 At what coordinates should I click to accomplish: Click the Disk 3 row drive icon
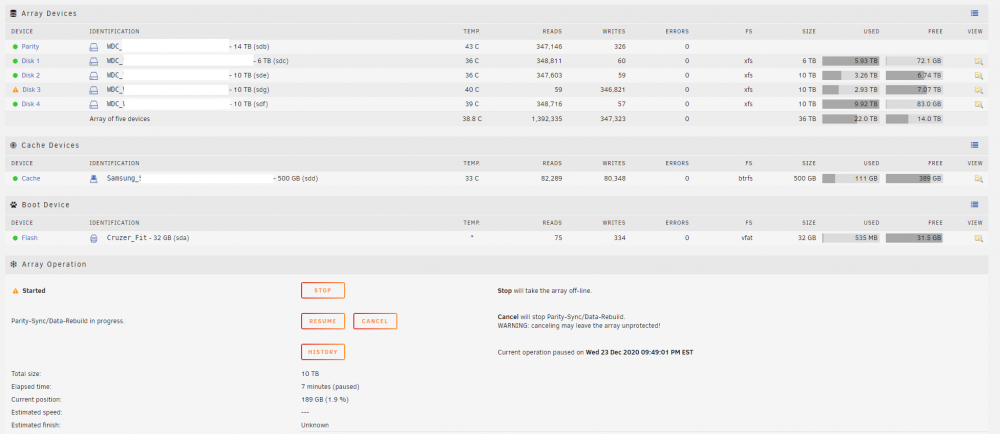93,90
